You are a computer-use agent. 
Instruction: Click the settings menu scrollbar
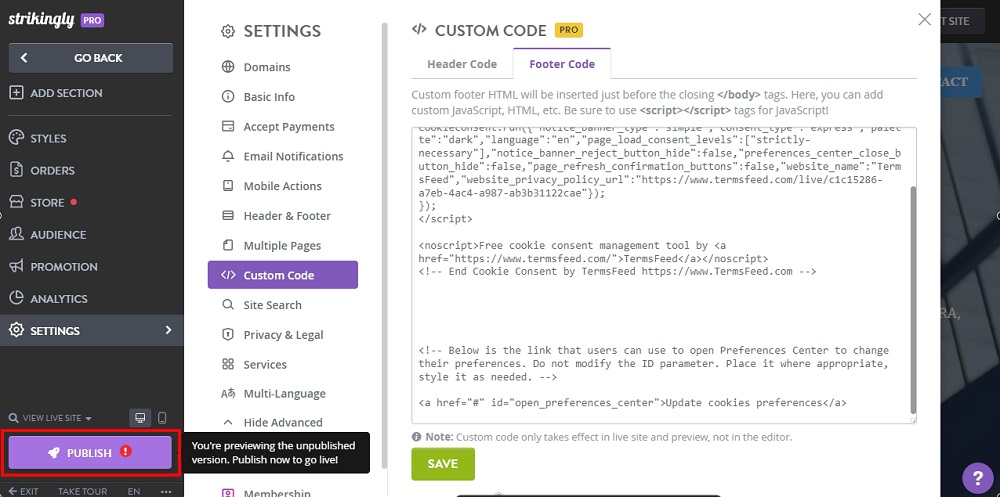385,246
